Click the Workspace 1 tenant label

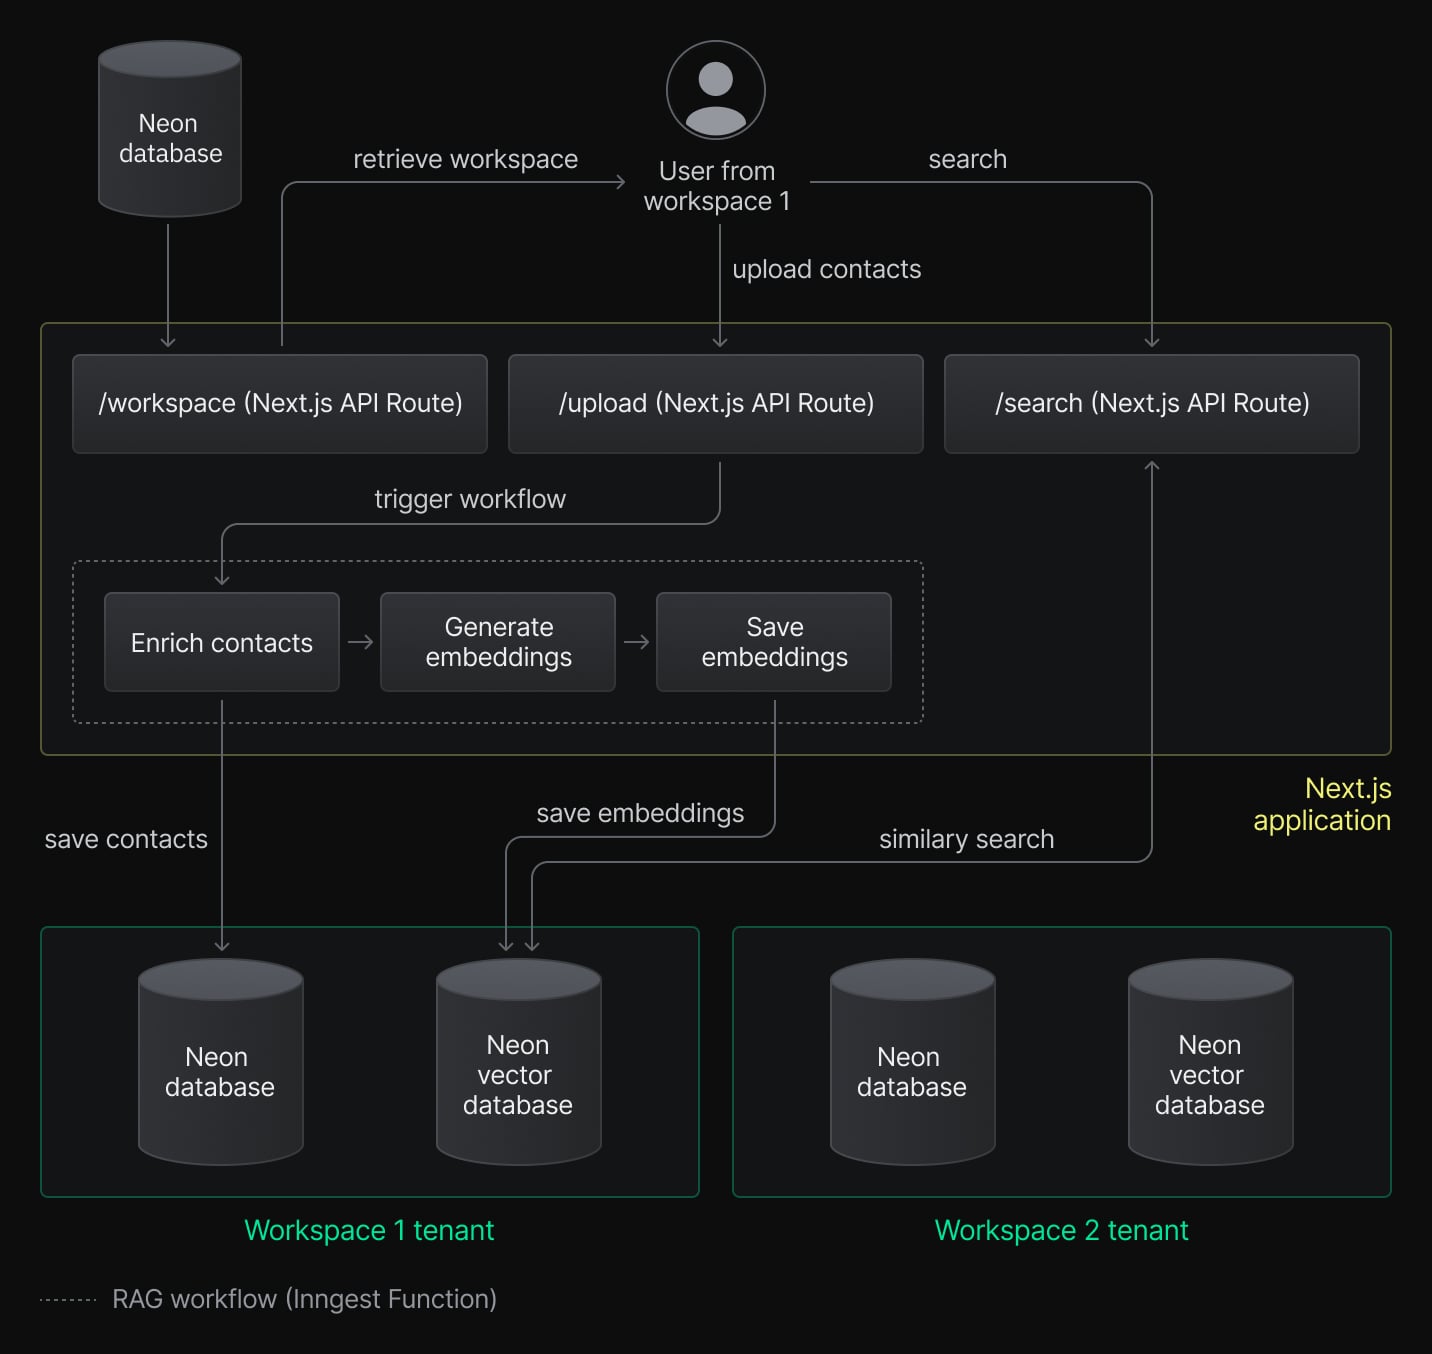pyautogui.click(x=369, y=1230)
